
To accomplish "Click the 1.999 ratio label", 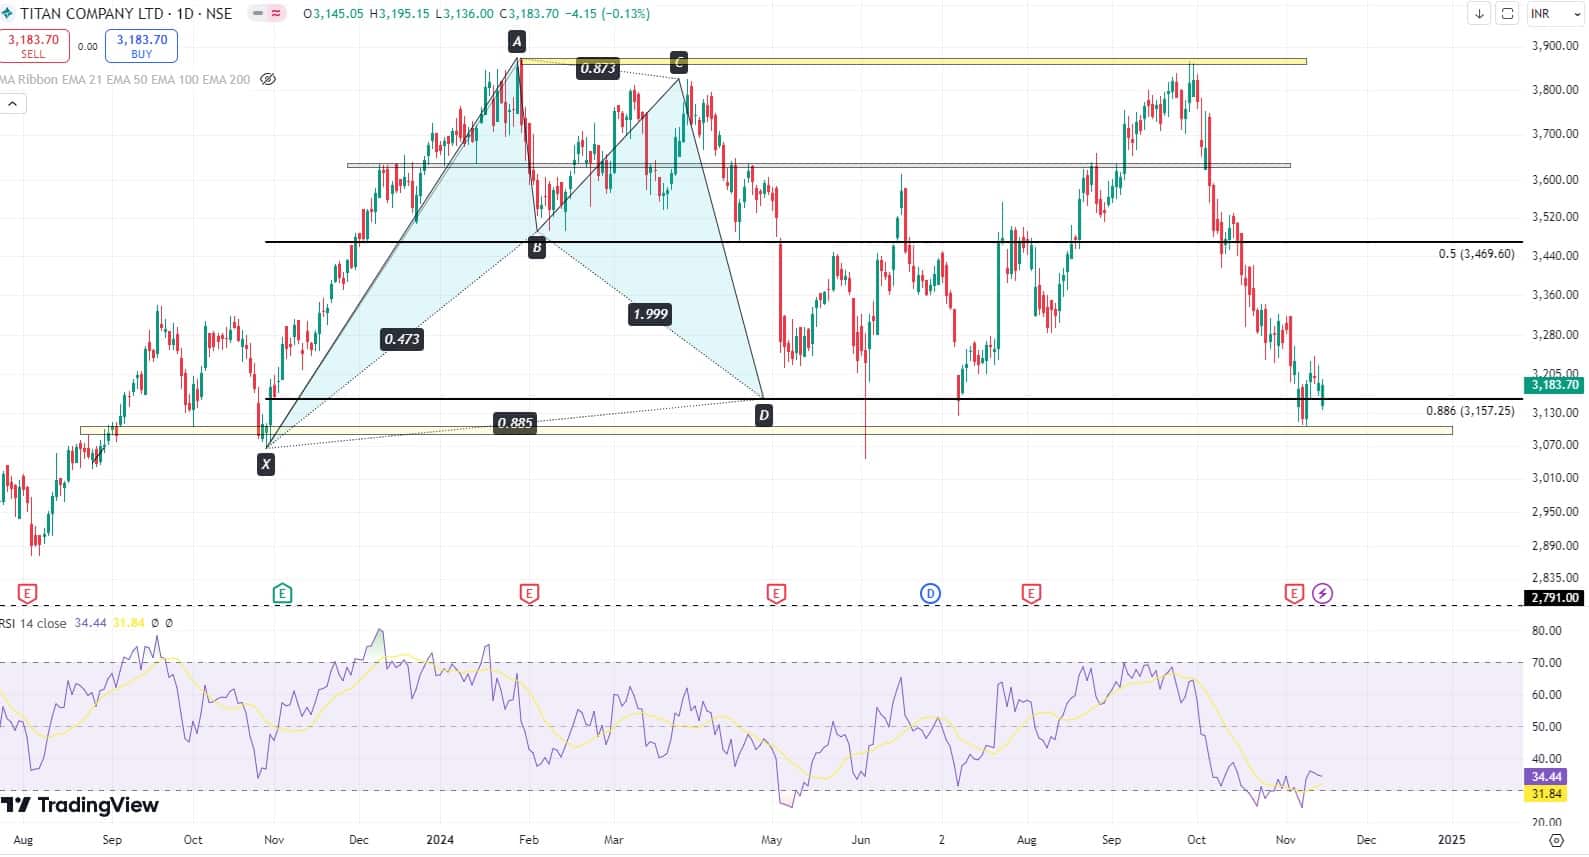I will pos(650,314).
